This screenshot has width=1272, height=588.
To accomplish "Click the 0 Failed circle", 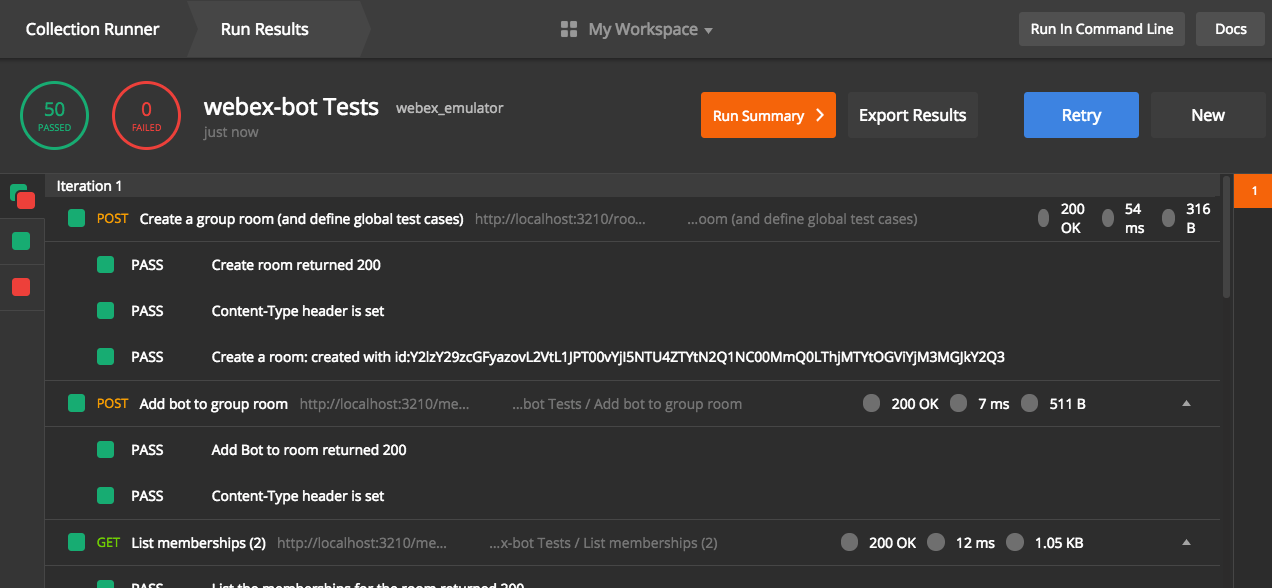I will 146,116.
